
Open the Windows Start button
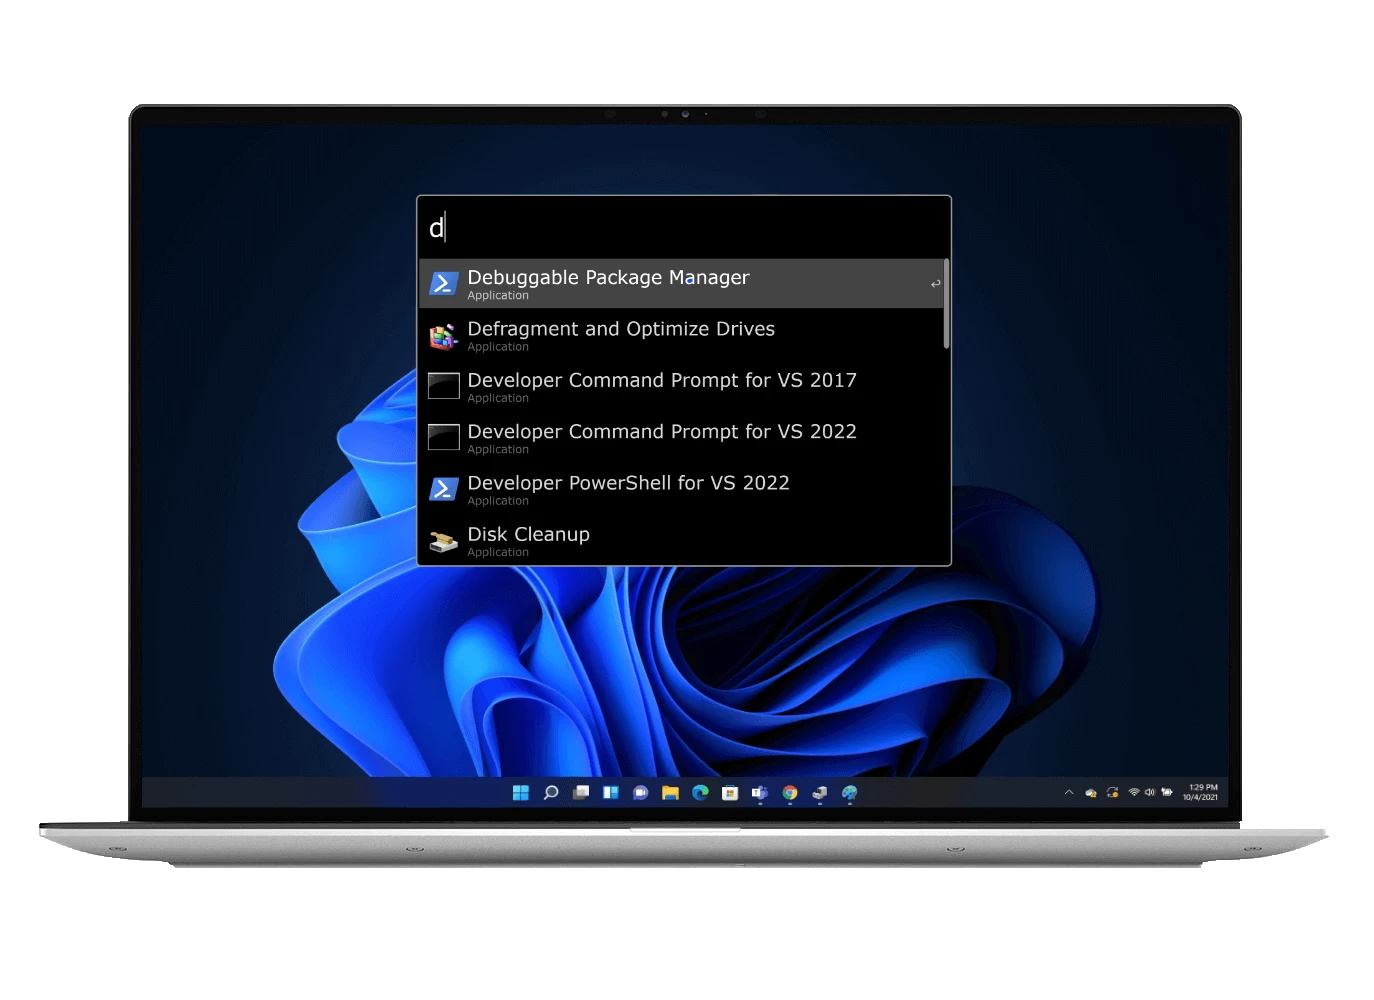coord(521,793)
